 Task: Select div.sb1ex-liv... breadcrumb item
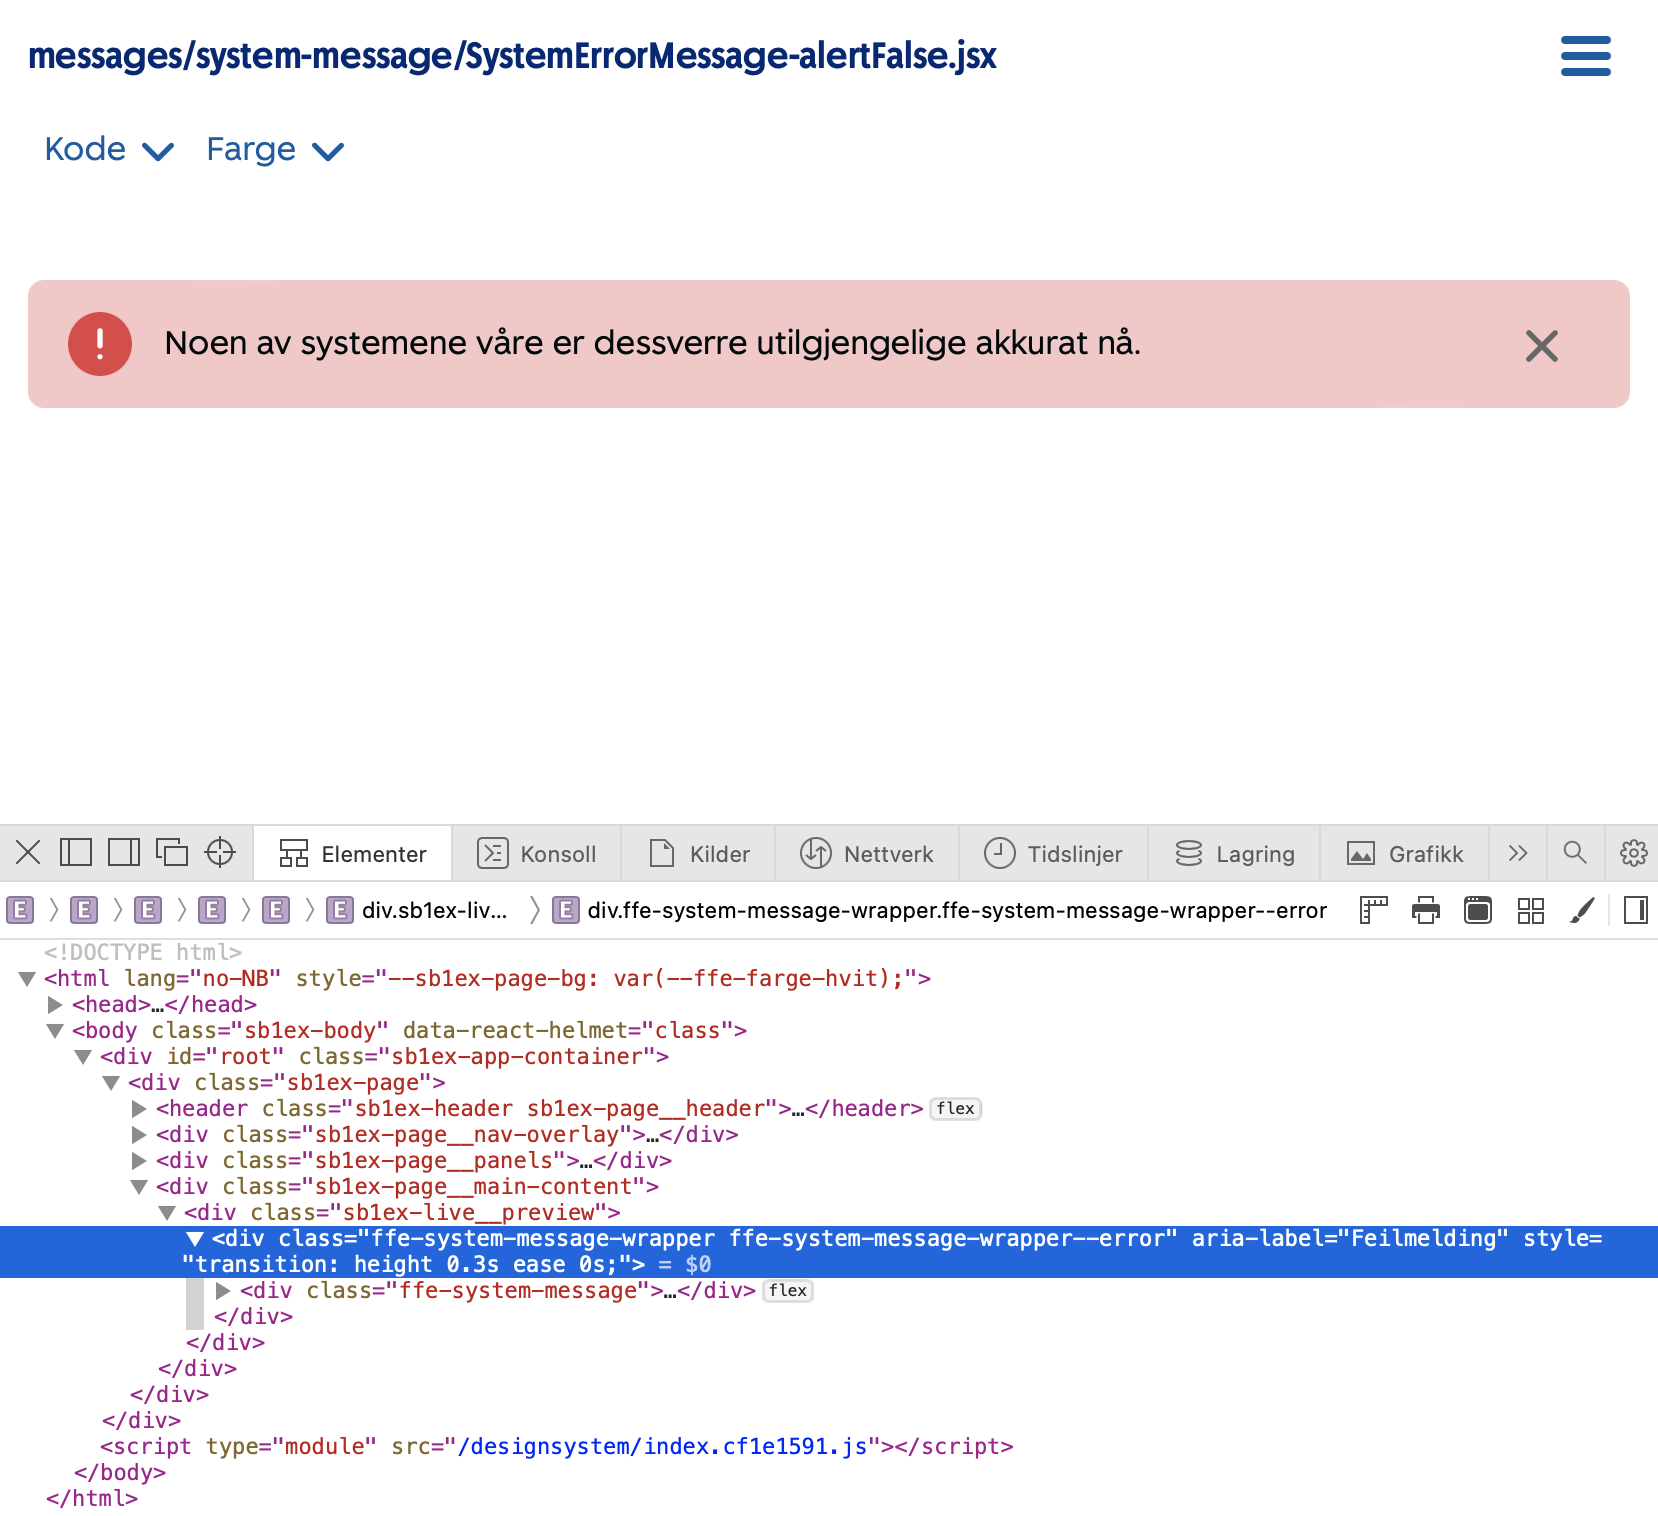click(x=418, y=910)
